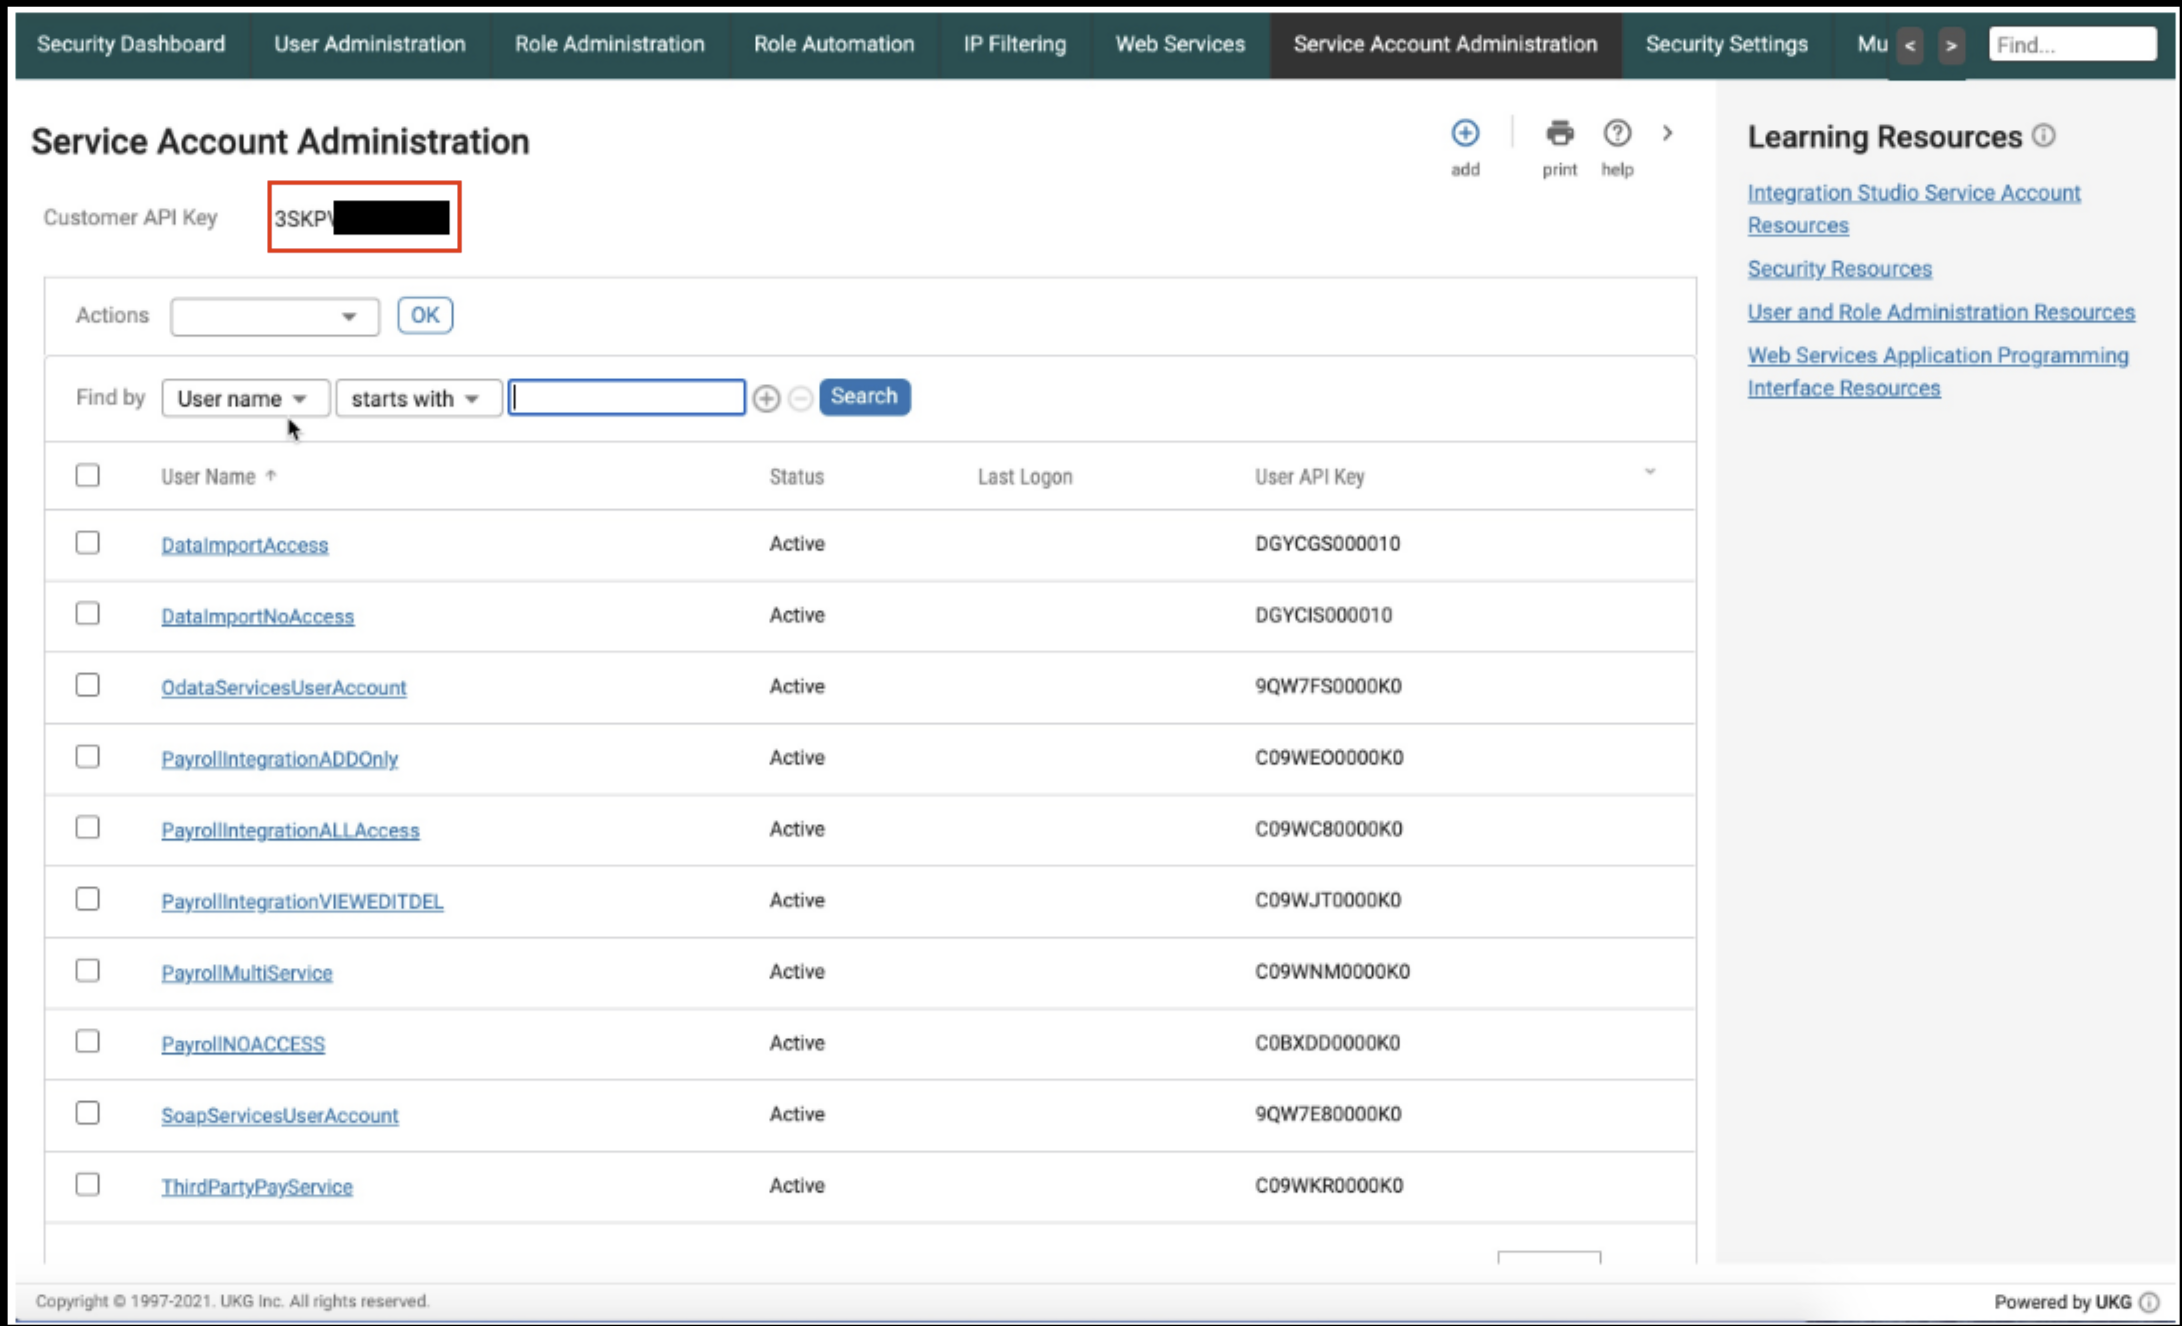
Task: Click the right chevron next to the help icon
Action: pos(1668,132)
